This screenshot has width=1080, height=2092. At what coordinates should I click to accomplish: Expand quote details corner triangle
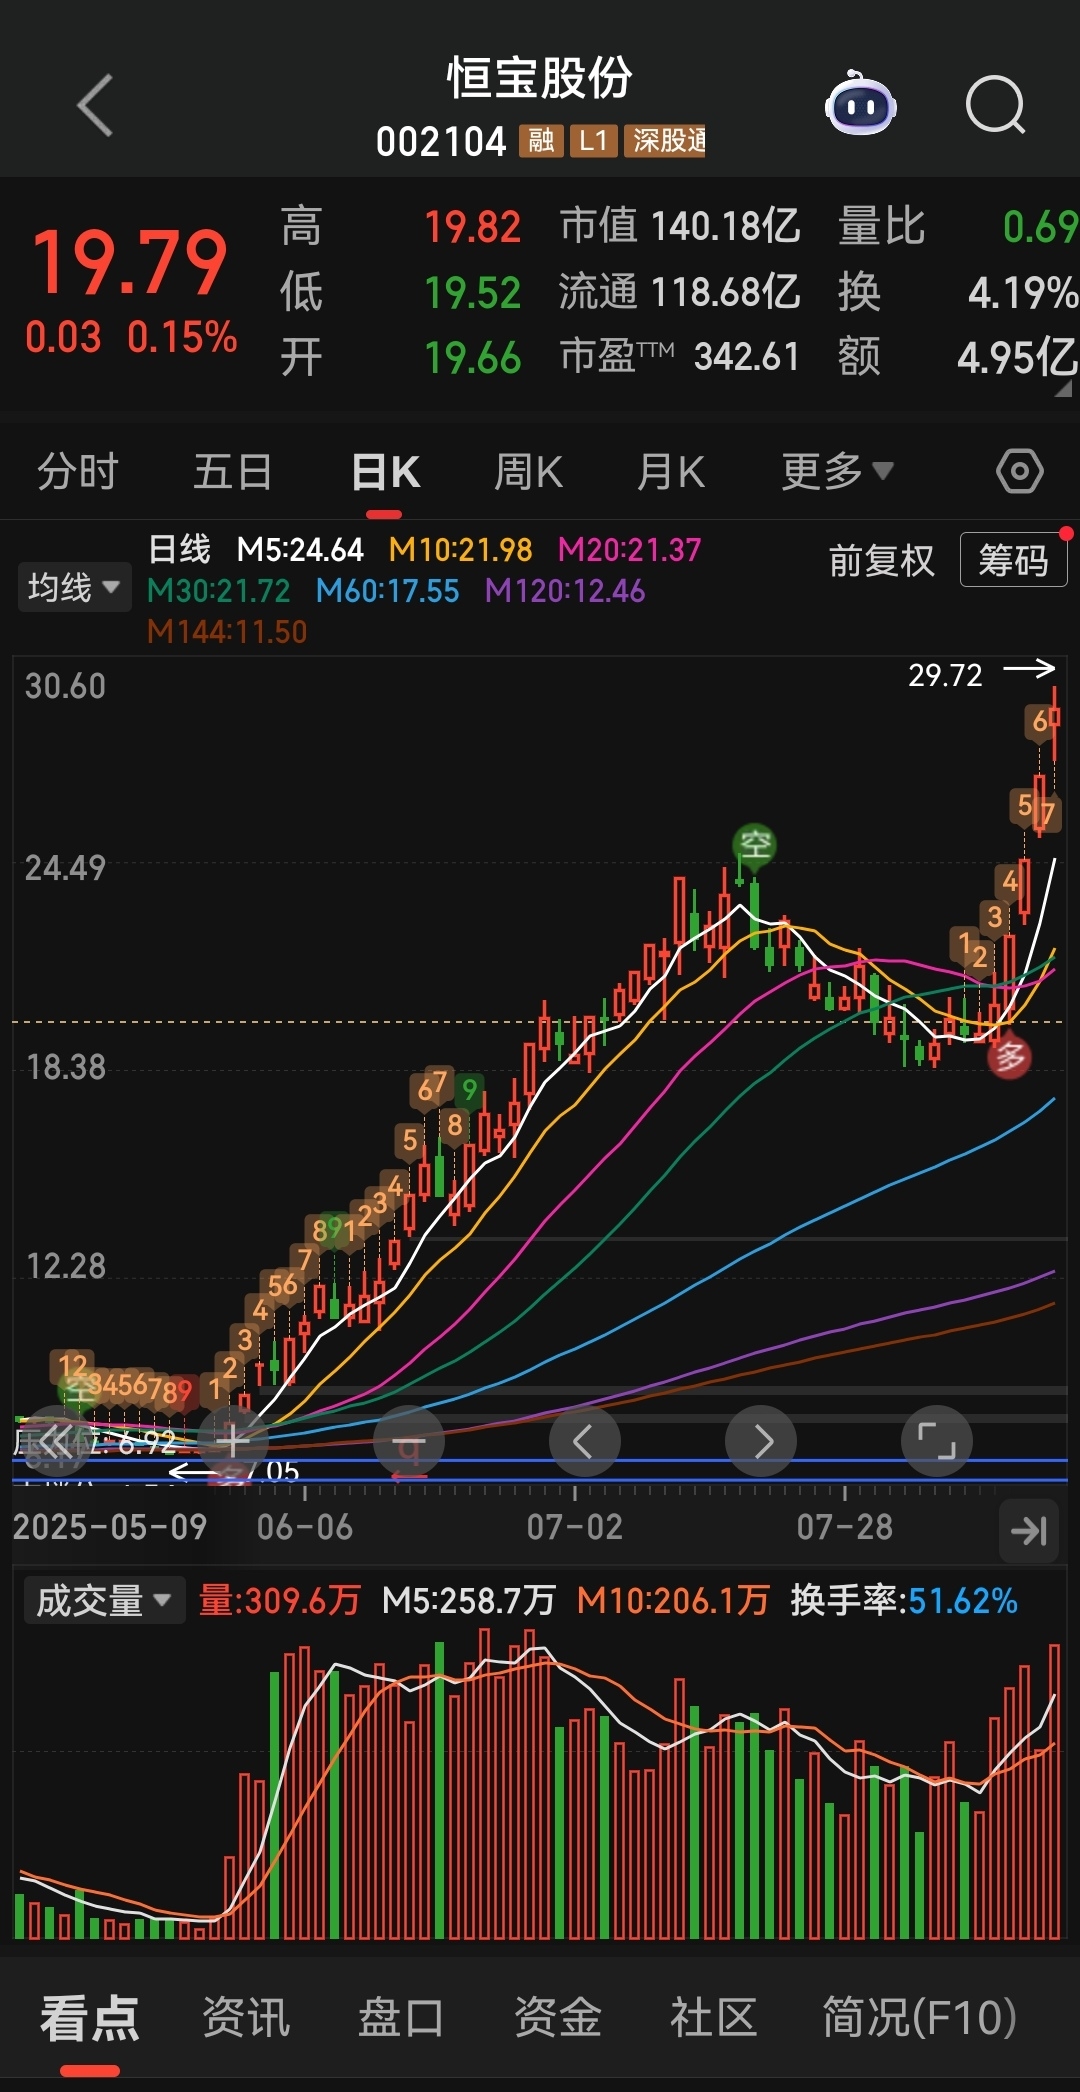1064,389
